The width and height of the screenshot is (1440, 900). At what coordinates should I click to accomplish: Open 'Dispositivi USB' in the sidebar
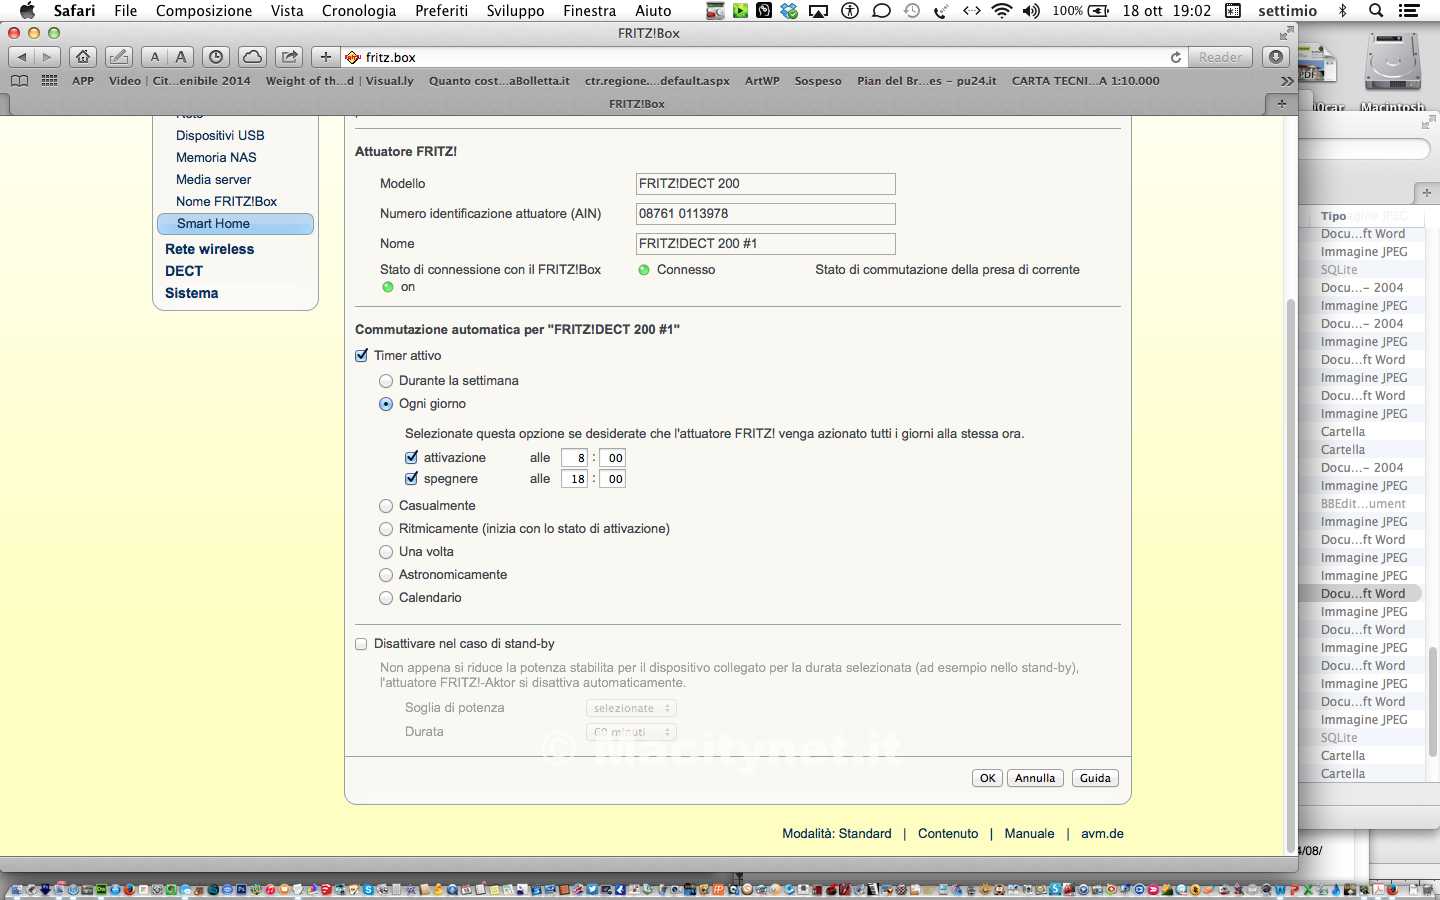click(x=220, y=135)
